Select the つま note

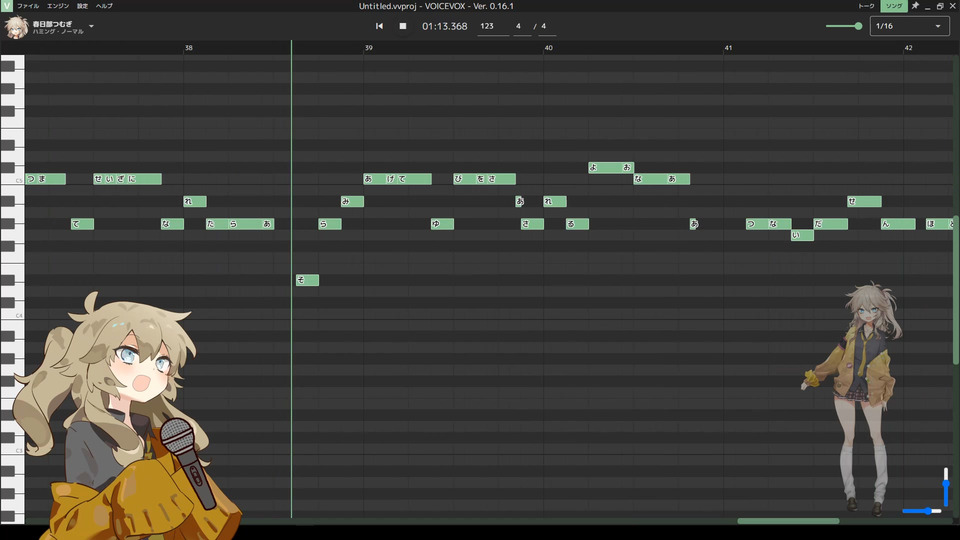point(45,179)
